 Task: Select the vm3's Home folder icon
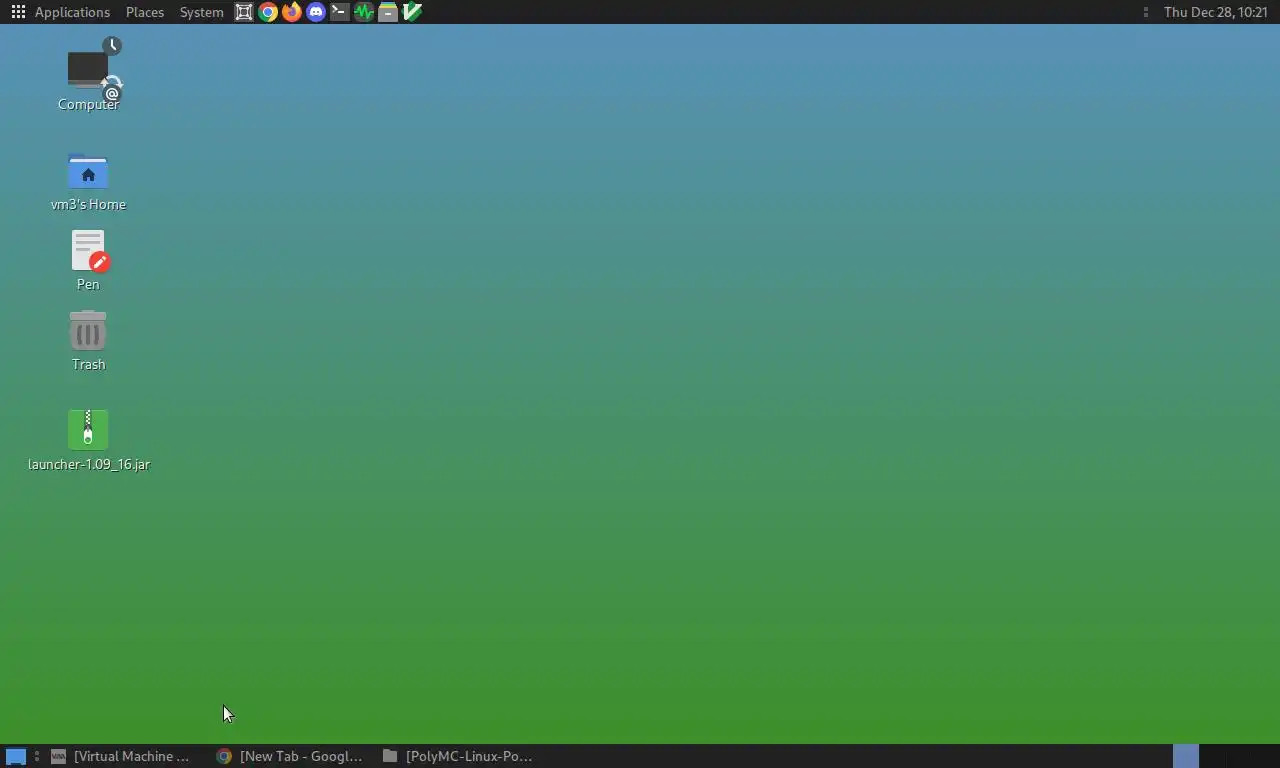(88, 182)
